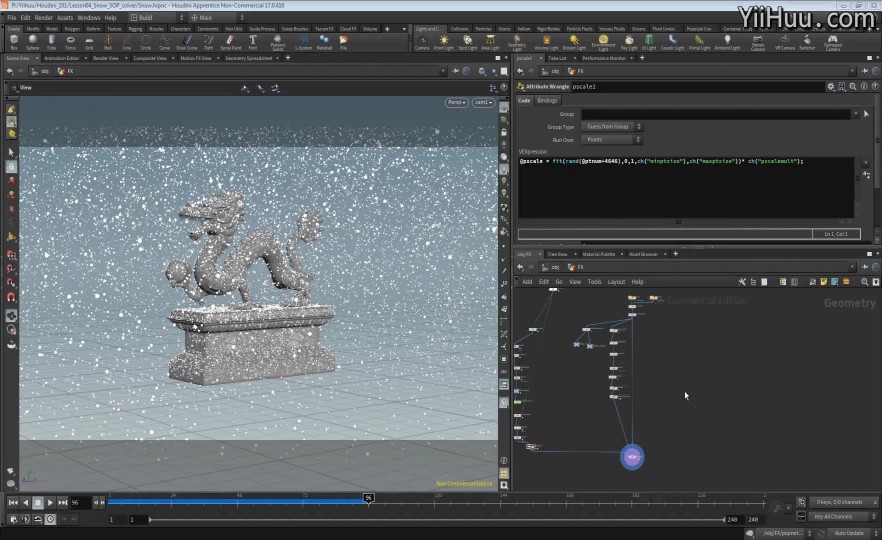The height and width of the screenshot is (540, 882).
Task: Open the Run Over Points dropdown
Action: (611, 140)
